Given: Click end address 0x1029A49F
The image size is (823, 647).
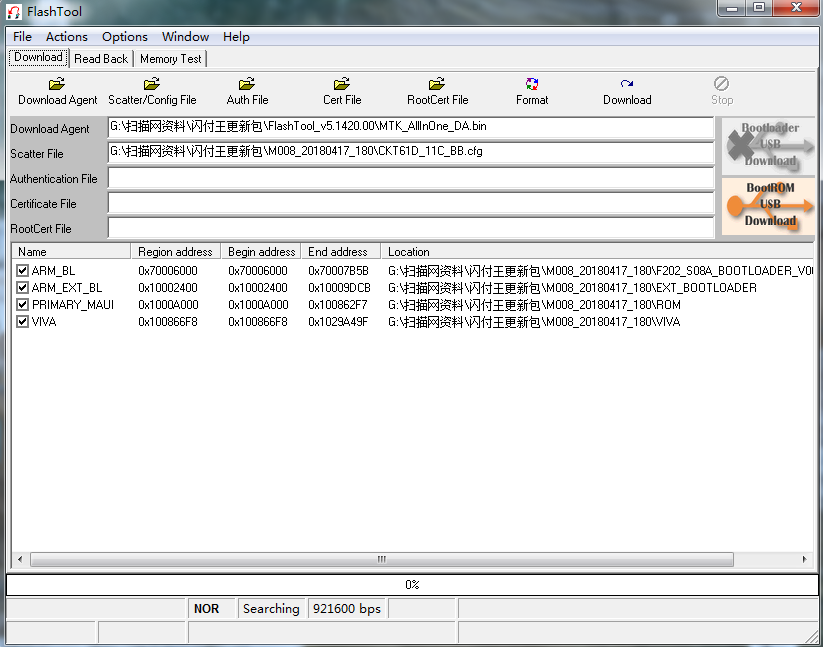Looking at the screenshot, I should pos(339,321).
